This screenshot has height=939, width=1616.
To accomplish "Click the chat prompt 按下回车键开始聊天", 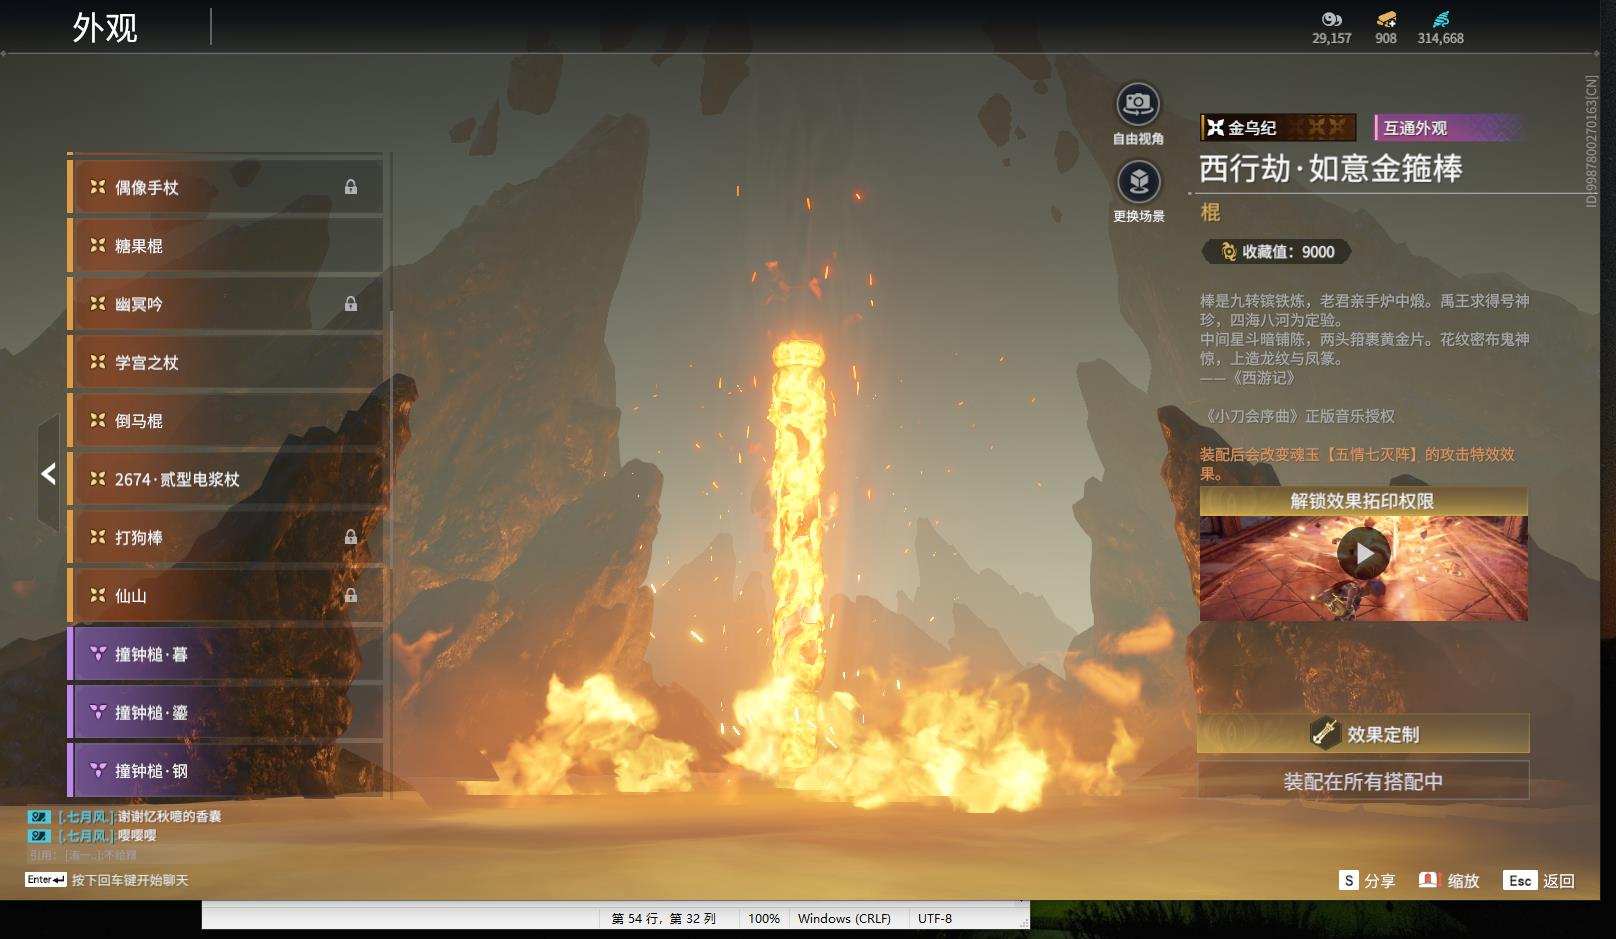I will (130, 880).
